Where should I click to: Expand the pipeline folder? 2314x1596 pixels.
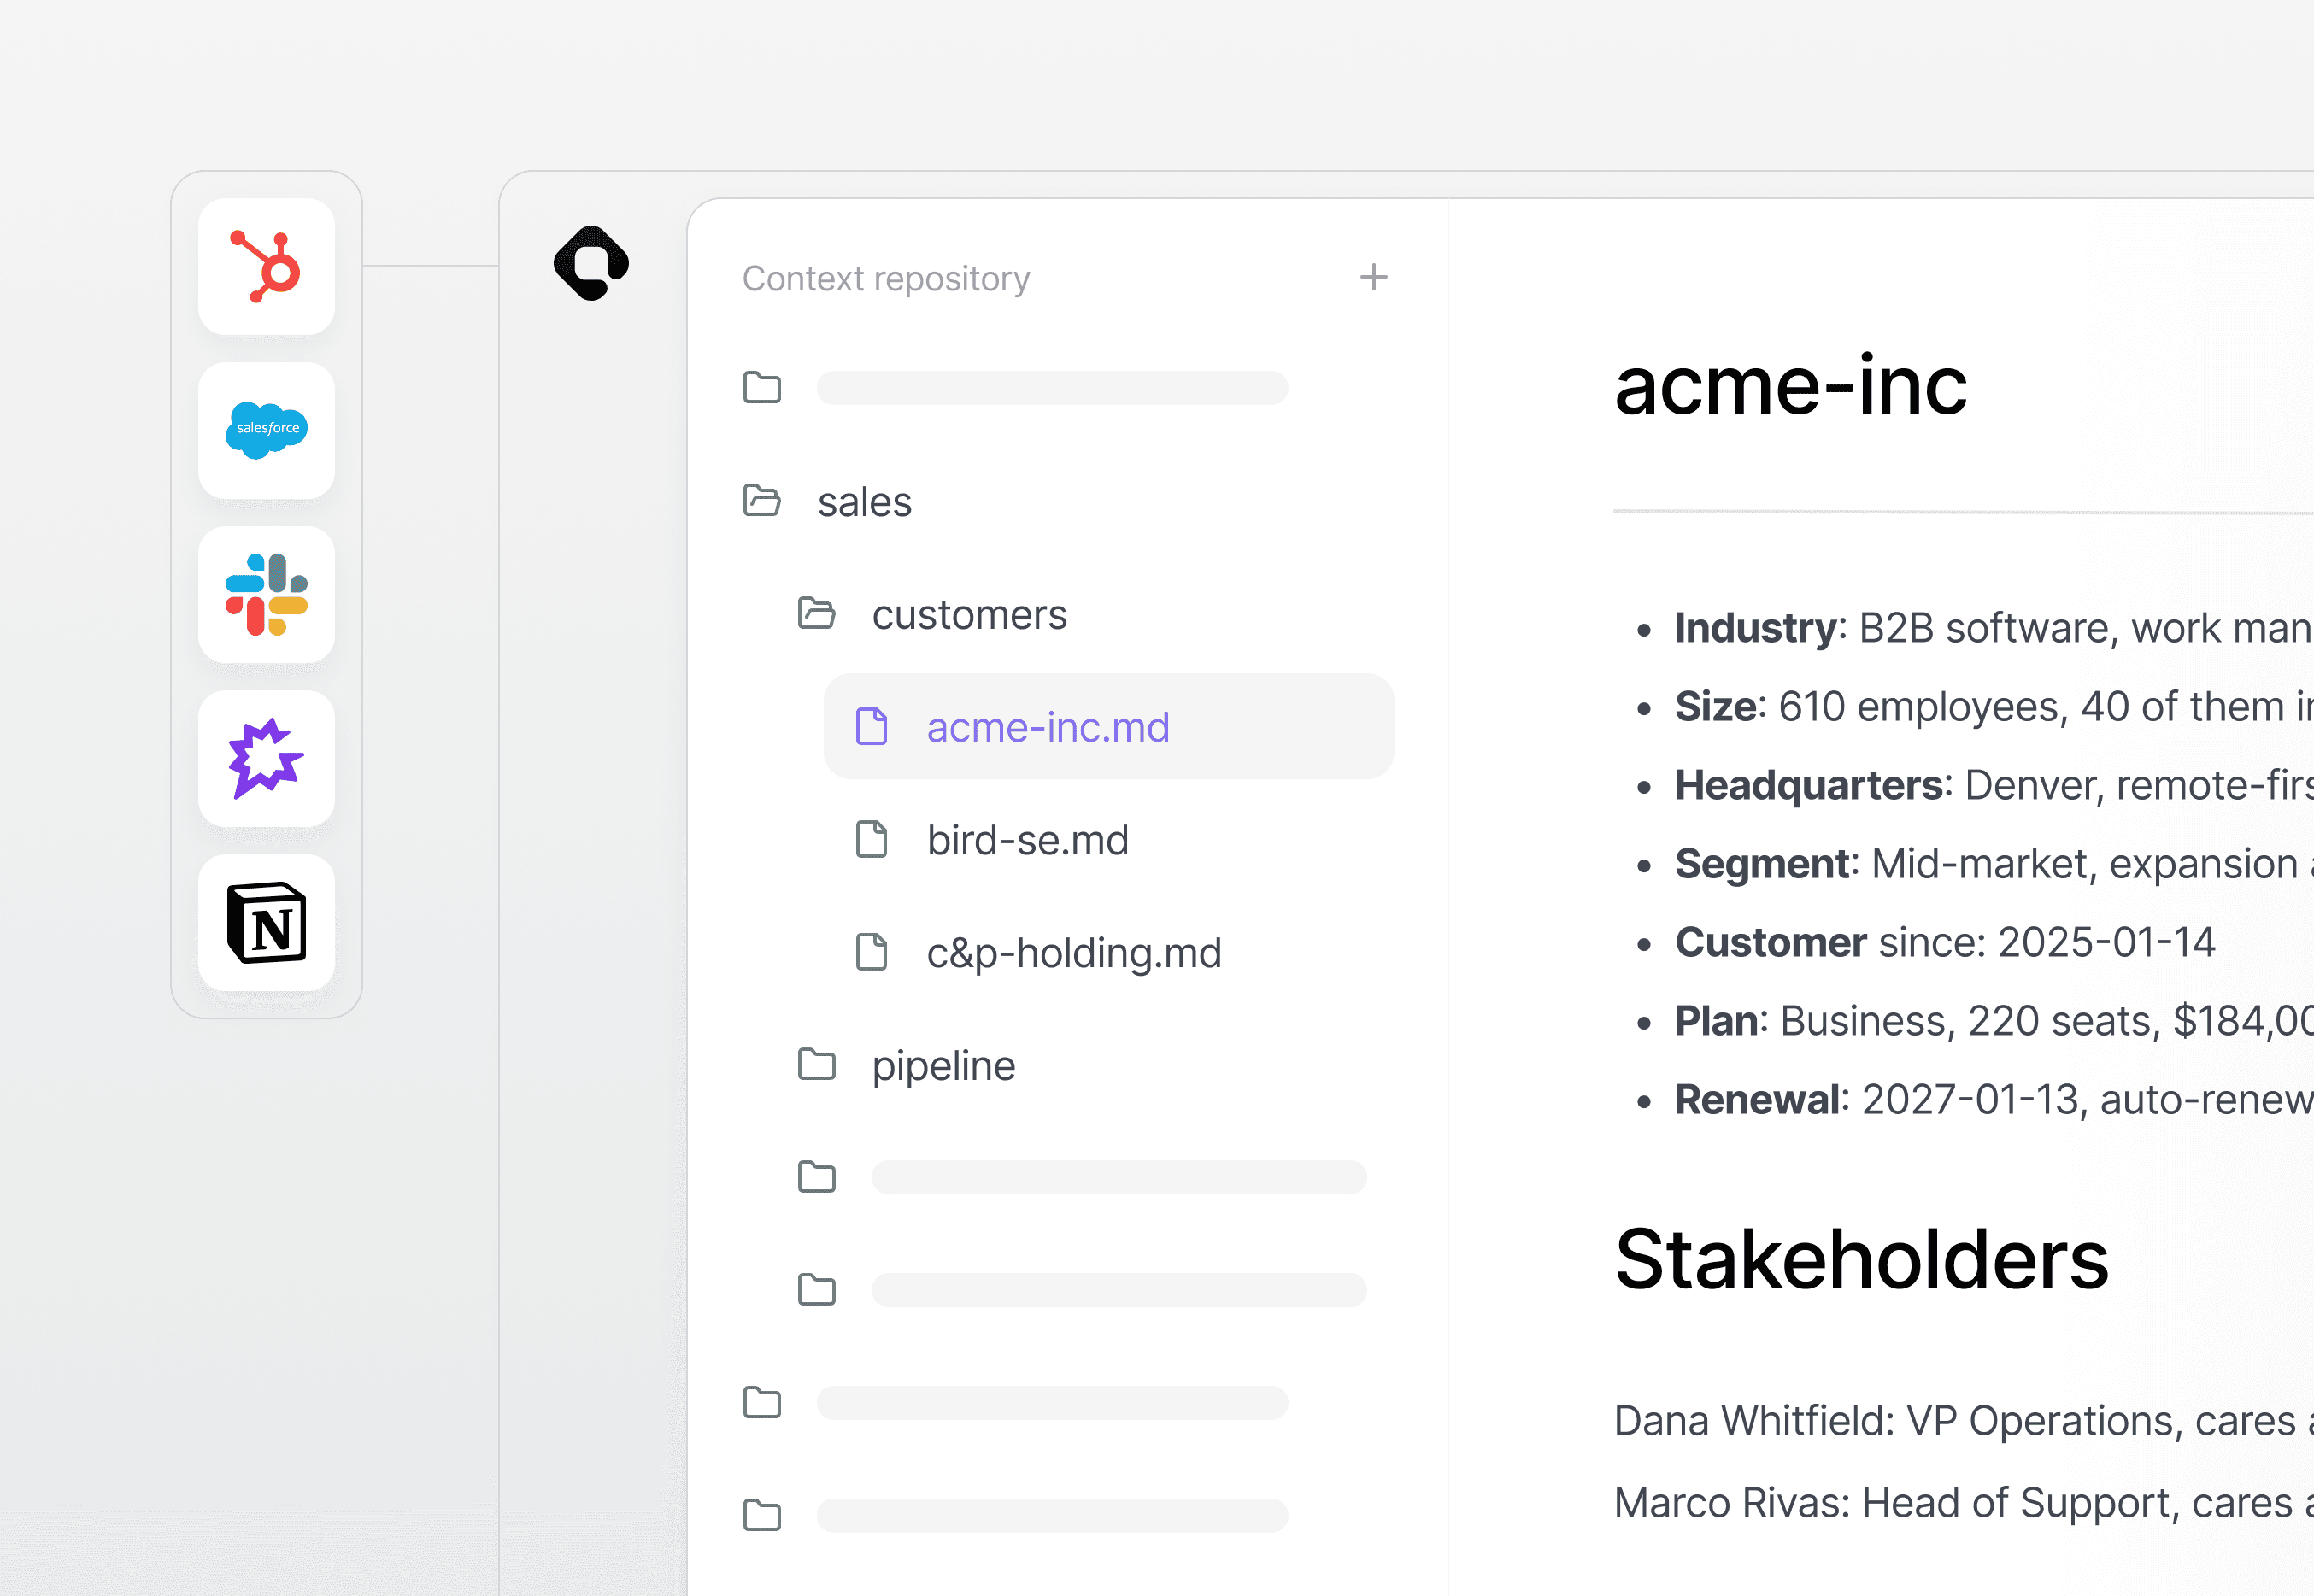(x=906, y=1065)
